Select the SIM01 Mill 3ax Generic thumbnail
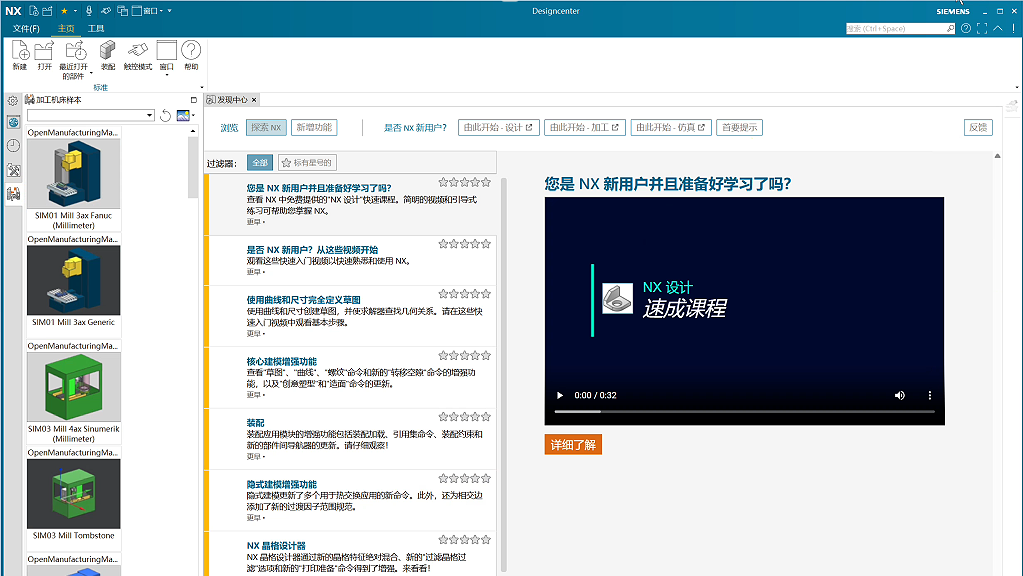 tap(74, 280)
